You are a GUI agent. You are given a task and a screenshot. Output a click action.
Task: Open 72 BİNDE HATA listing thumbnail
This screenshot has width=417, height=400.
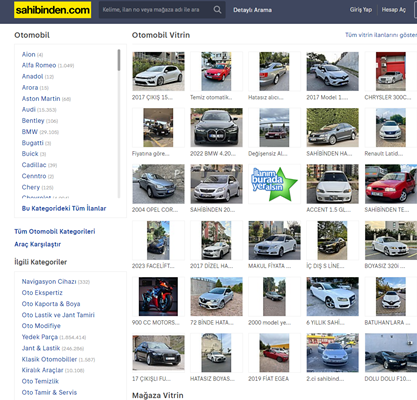point(216,296)
